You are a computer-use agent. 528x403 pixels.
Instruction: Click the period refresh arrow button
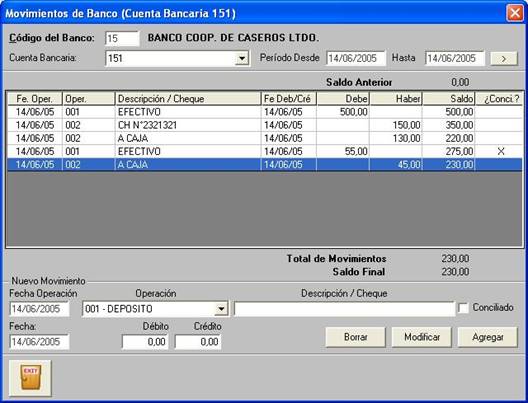504,59
